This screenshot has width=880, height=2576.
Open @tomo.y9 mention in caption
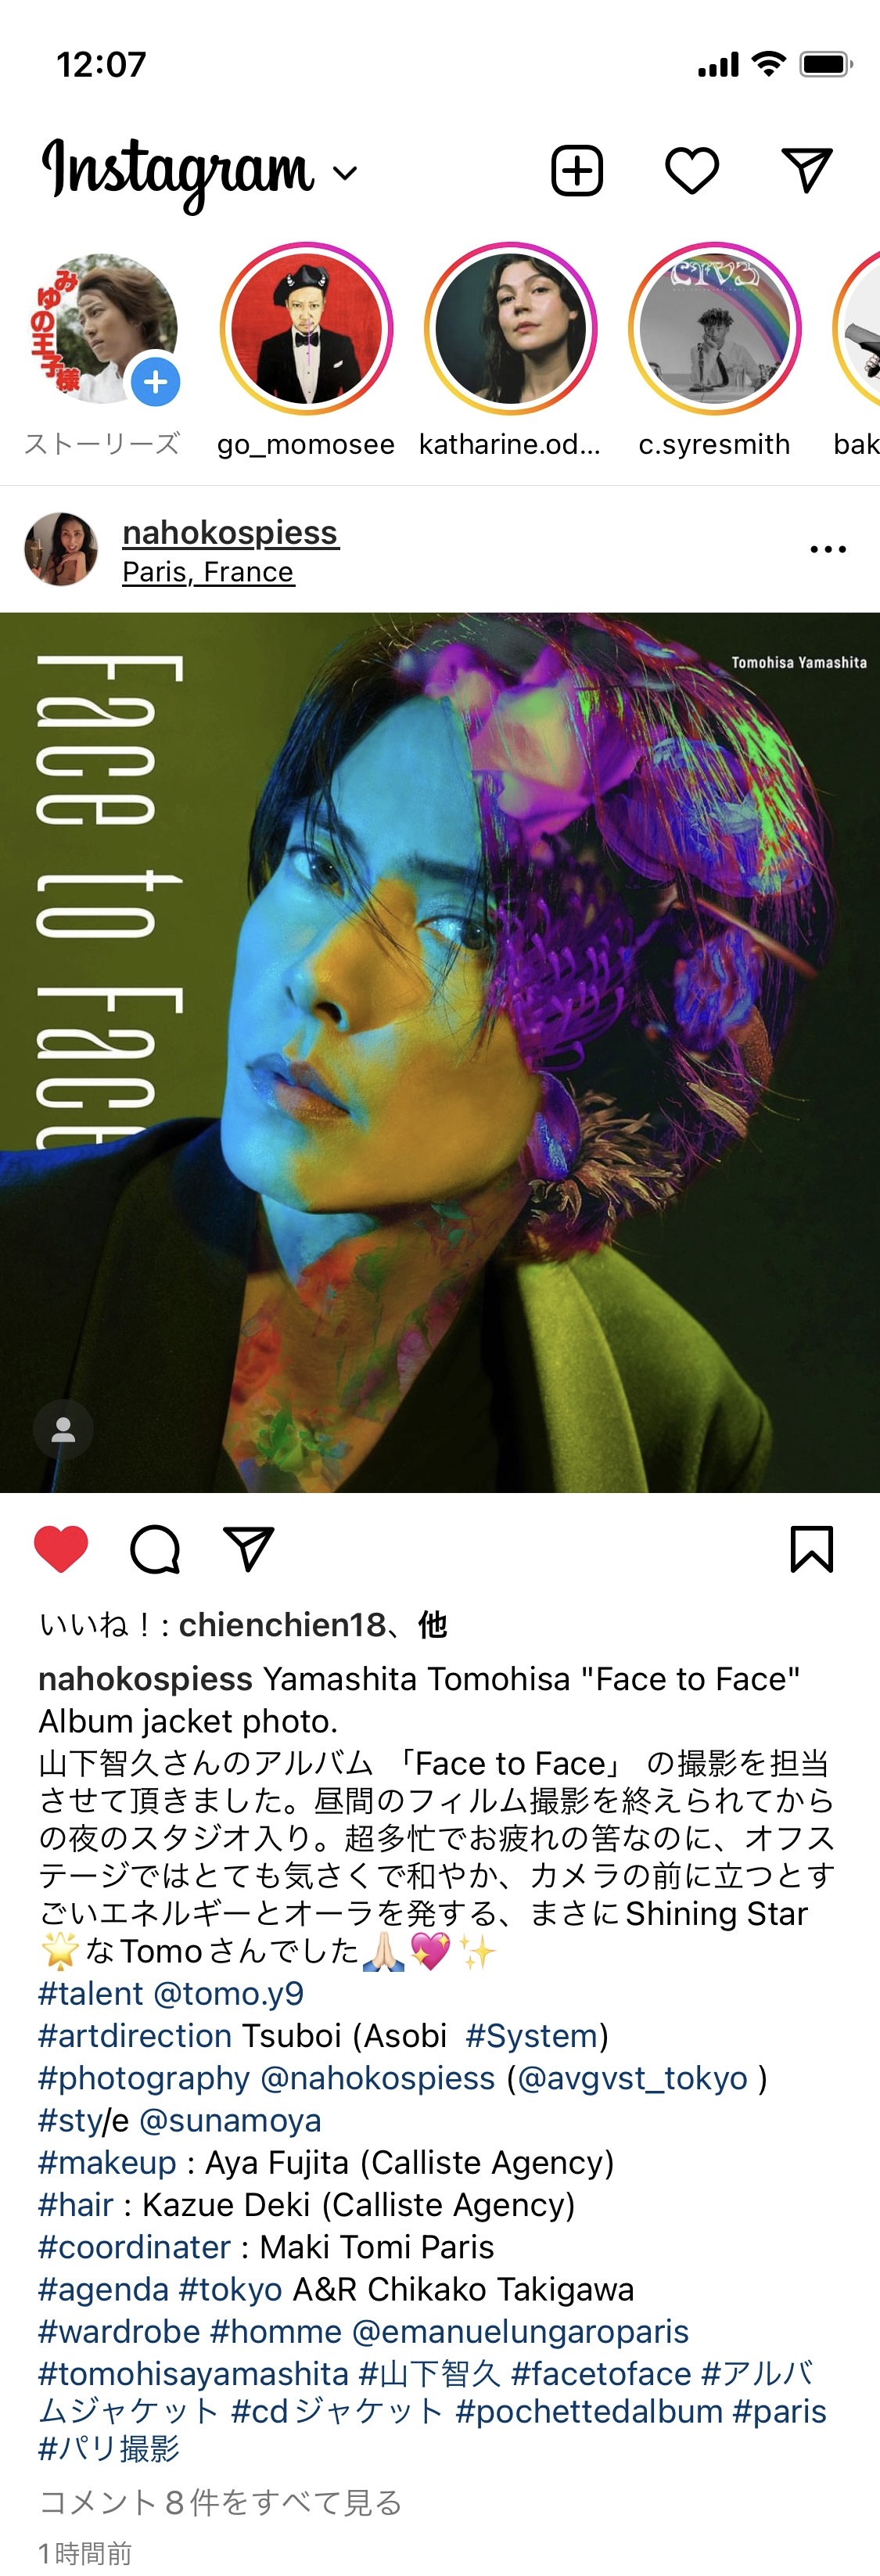pyautogui.click(x=228, y=1993)
